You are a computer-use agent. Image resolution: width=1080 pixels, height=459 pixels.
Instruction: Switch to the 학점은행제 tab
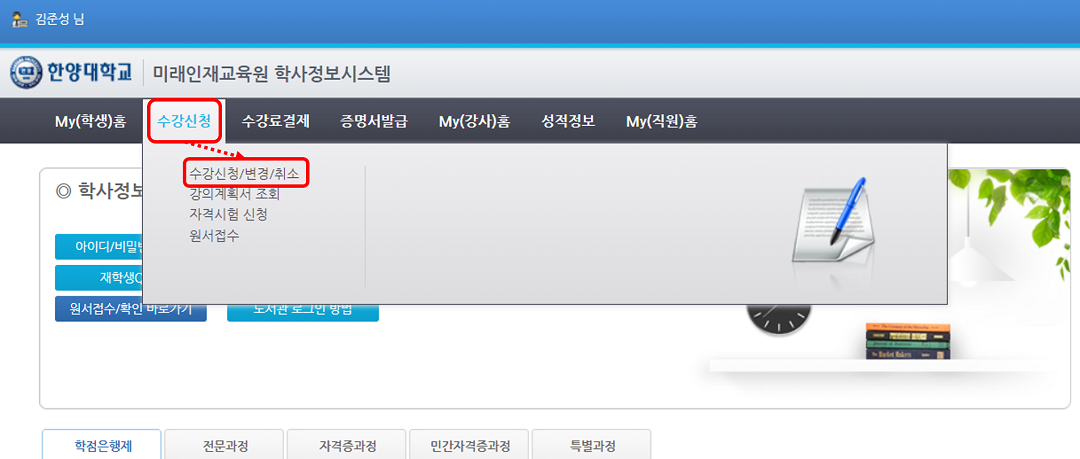pos(103,446)
